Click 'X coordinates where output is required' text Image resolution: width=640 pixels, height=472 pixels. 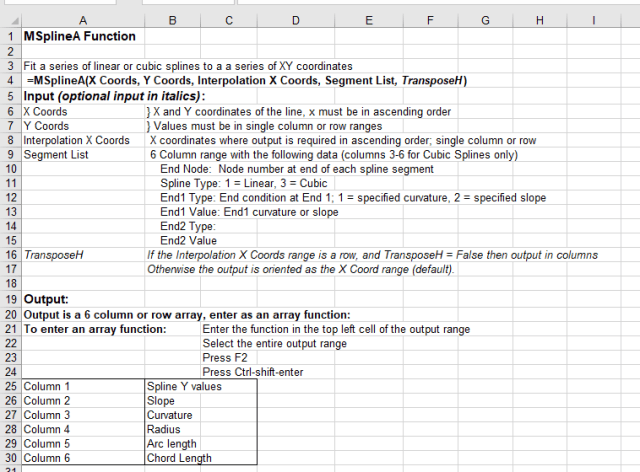343,140
